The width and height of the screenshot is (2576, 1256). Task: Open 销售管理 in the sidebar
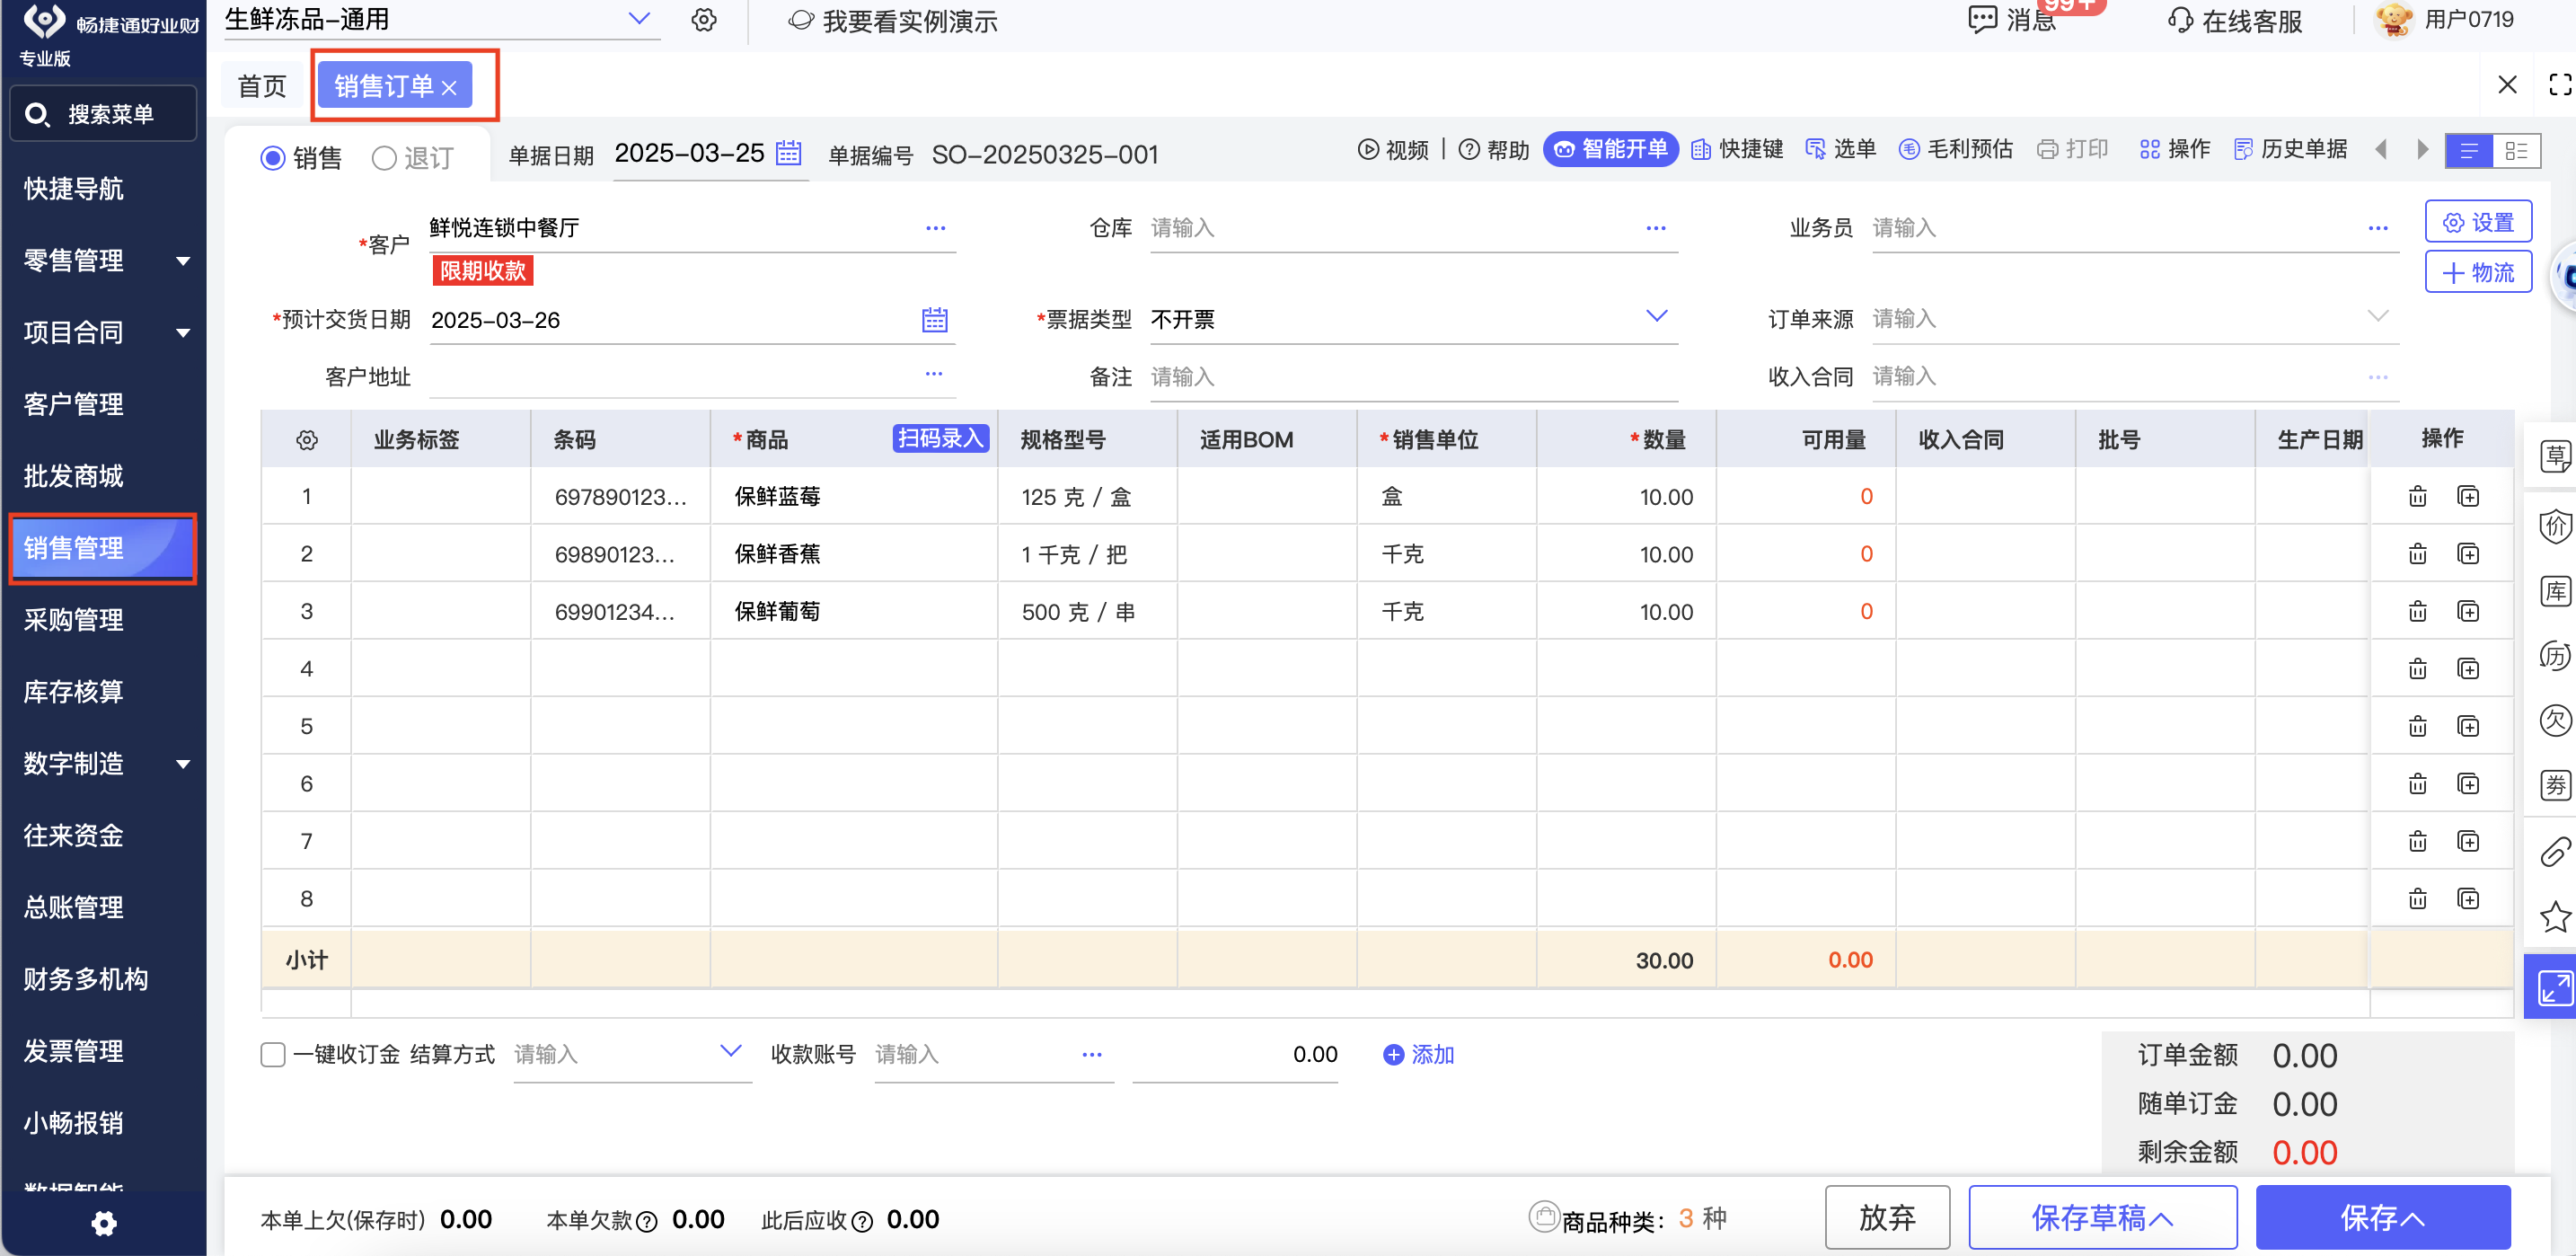(102, 548)
